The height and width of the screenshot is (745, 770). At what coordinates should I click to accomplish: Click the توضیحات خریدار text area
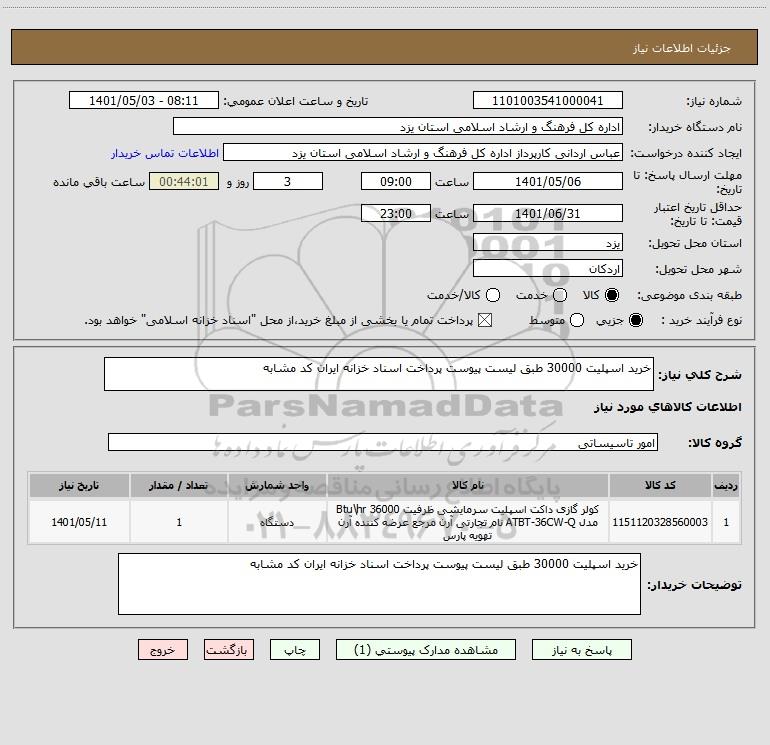pyautogui.click(x=379, y=584)
